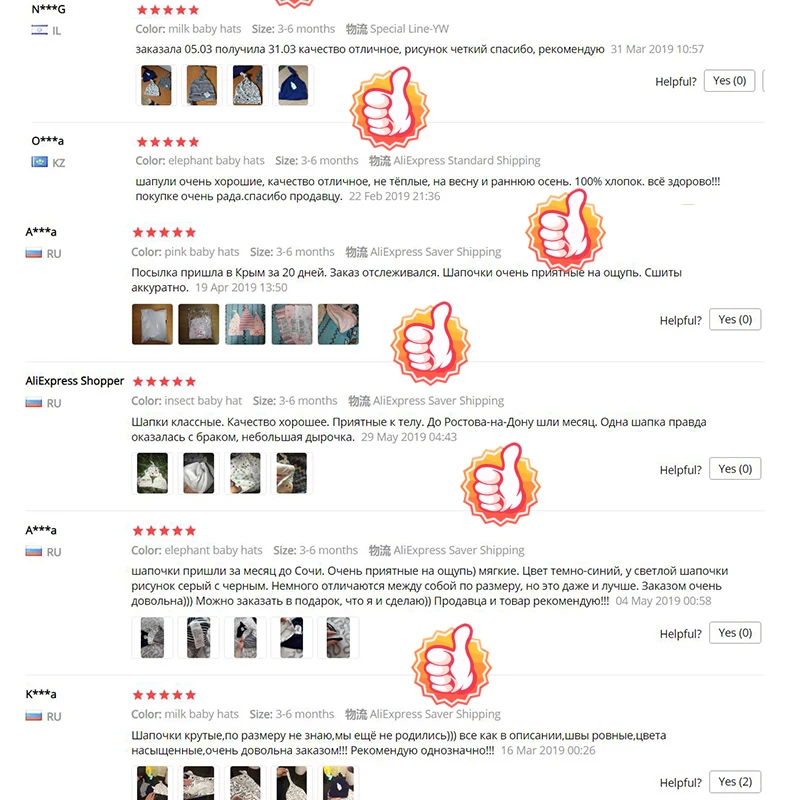The width and height of the screenshot is (800, 800).
Task: Click the Kazakhstan flag icon beside KZ
Action: click(39, 162)
